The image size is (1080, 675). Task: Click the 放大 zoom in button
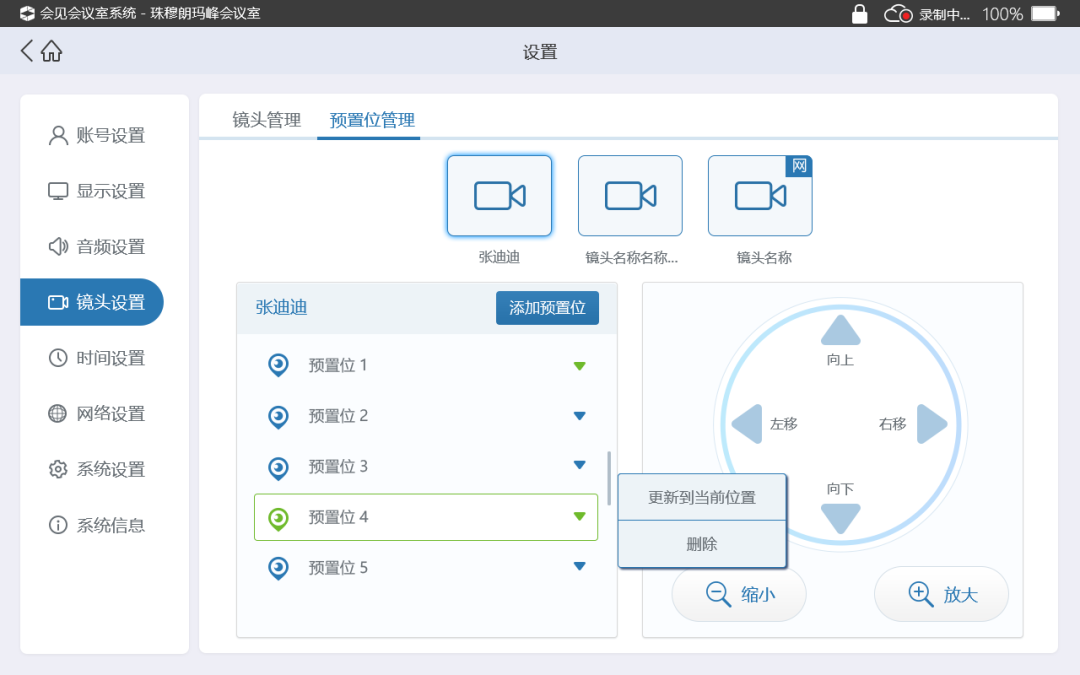click(941, 594)
